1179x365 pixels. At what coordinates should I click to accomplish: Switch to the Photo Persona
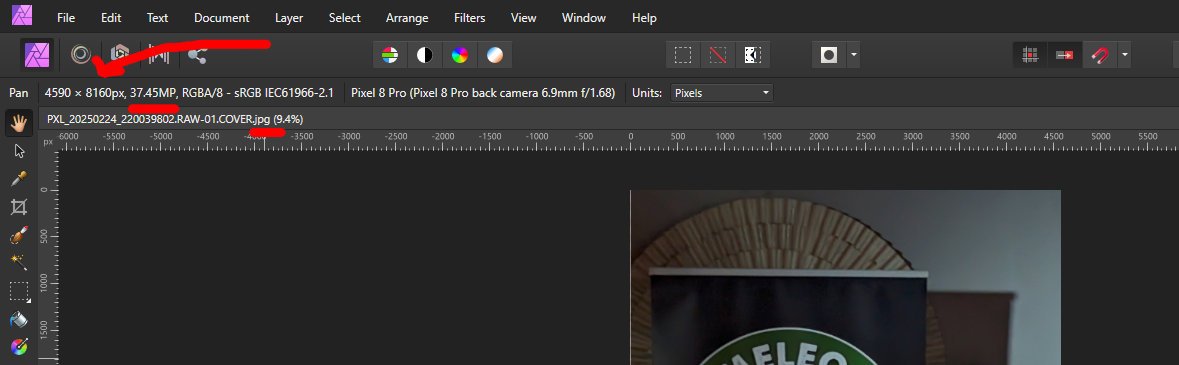37,55
